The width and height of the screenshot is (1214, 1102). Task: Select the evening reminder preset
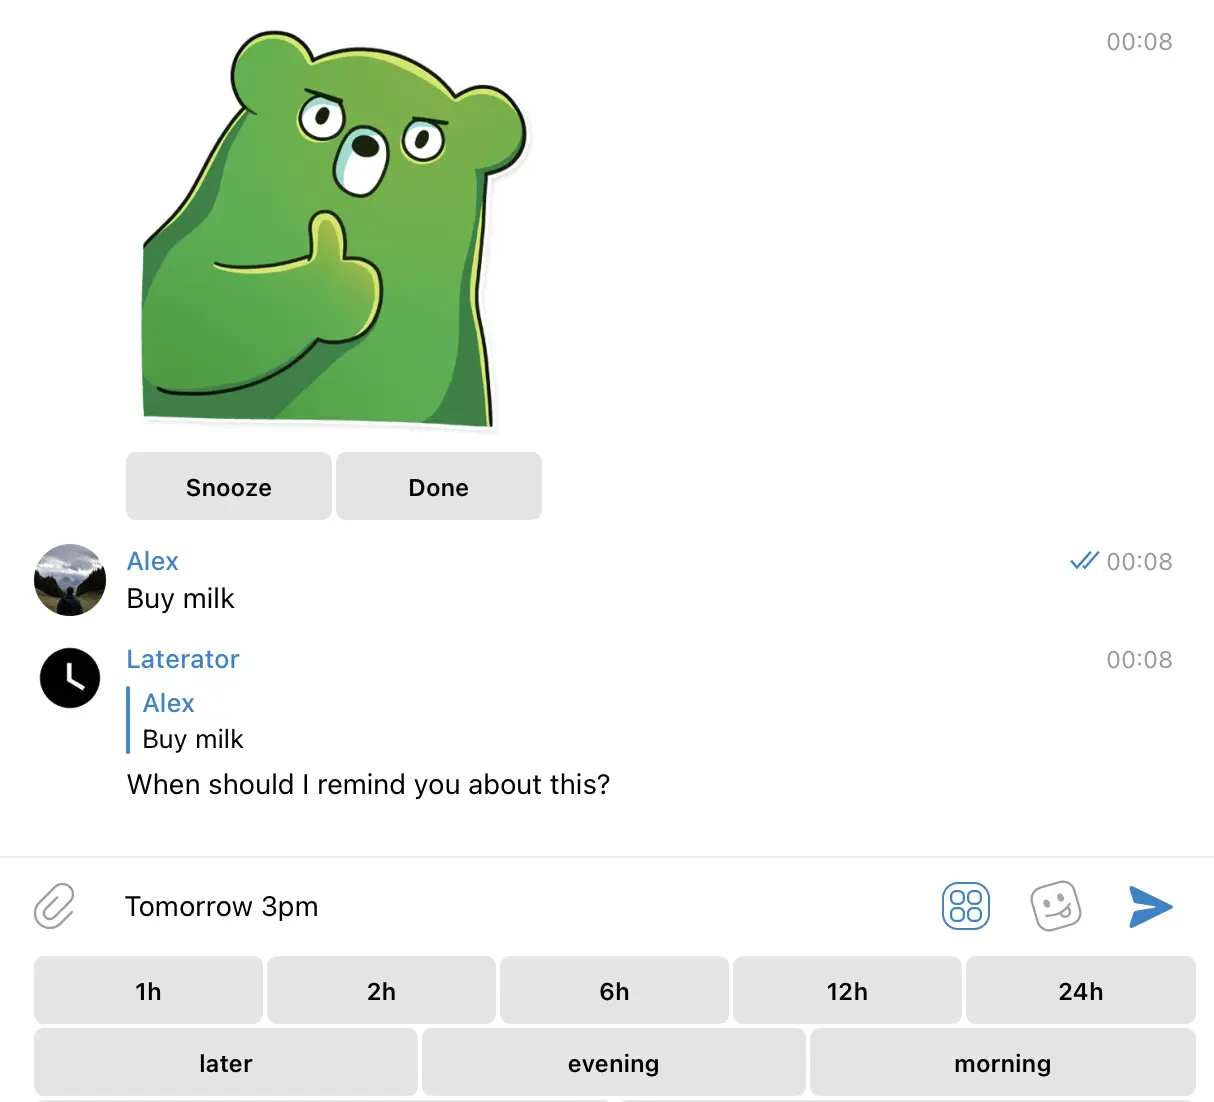click(614, 1063)
